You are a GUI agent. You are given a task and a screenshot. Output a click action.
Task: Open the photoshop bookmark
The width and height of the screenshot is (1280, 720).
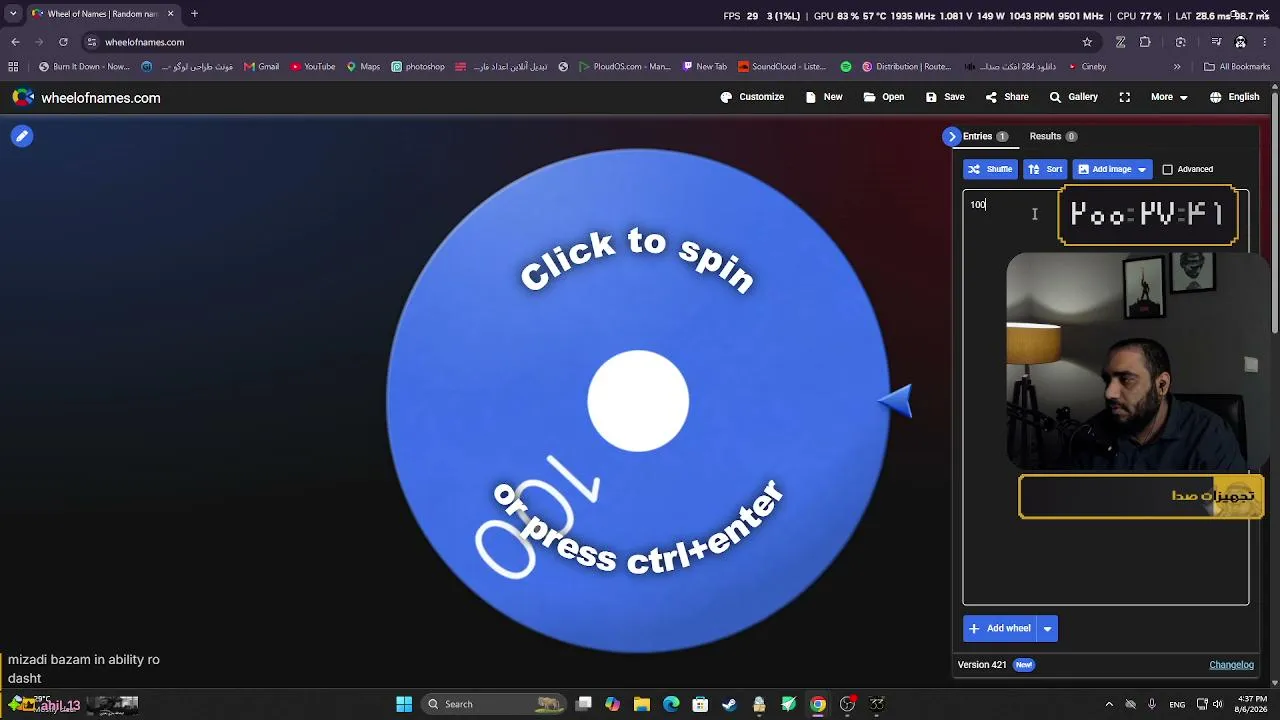tap(418, 67)
